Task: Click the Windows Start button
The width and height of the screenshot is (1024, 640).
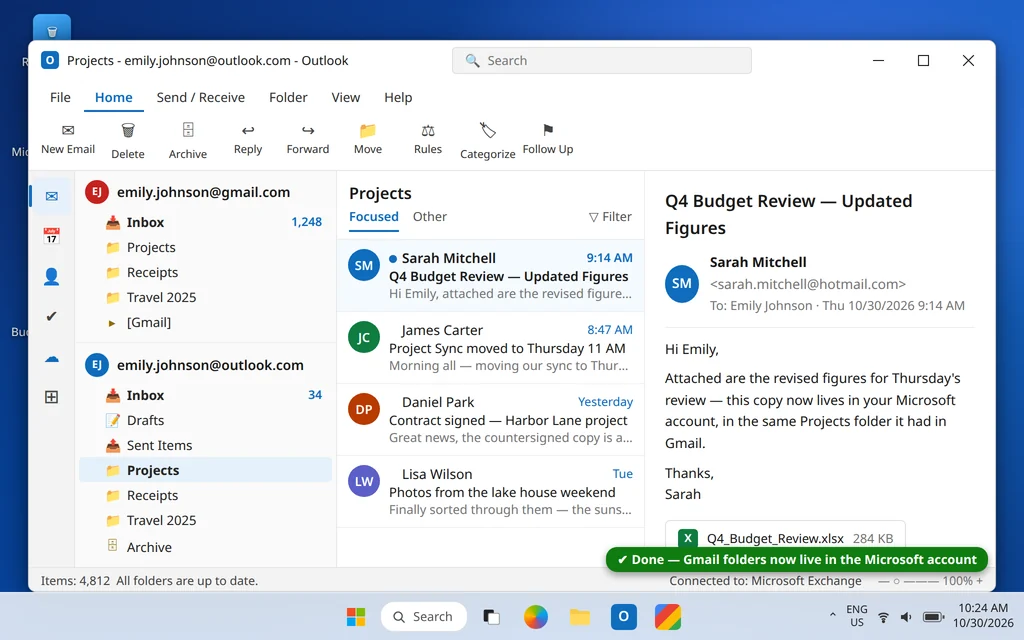Action: pyautogui.click(x=356, y=616)
